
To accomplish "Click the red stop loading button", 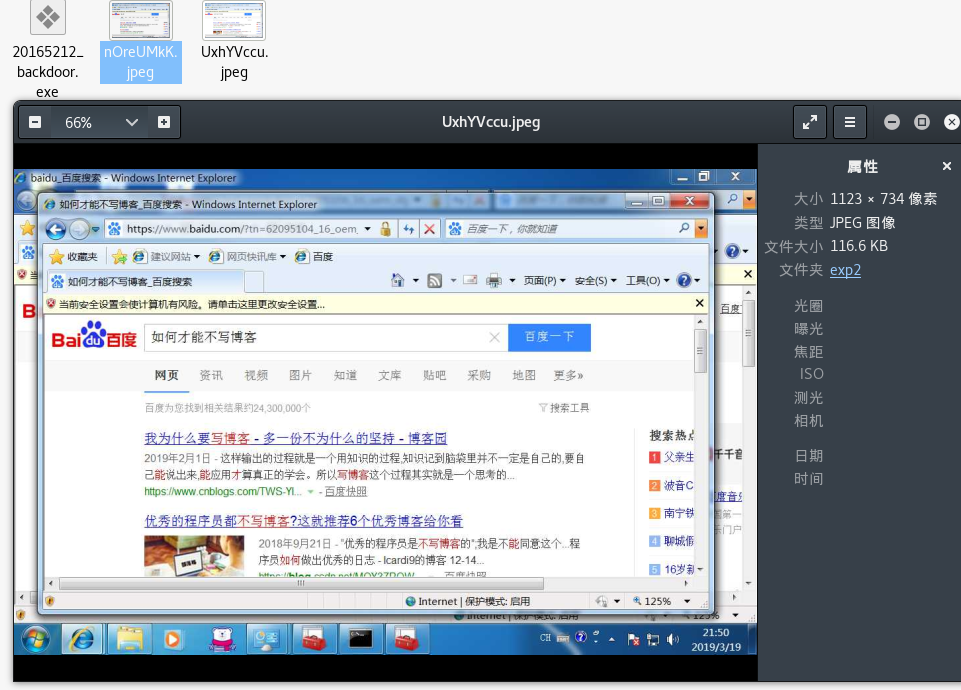I will tap(430, 229).
